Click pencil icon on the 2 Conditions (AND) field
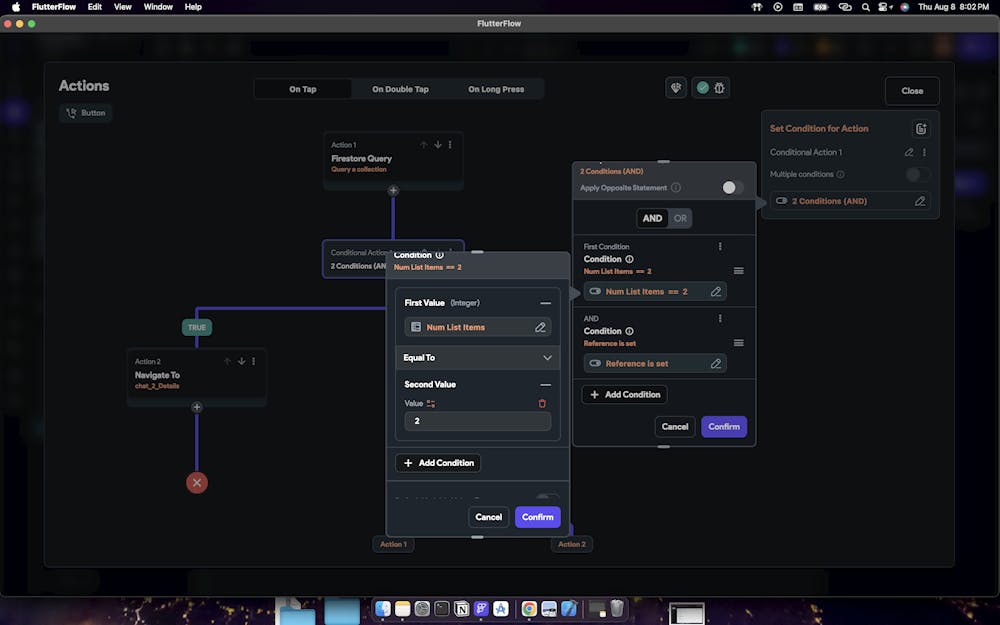Viewport: 1000px width, 625px height. coord(920,201)
